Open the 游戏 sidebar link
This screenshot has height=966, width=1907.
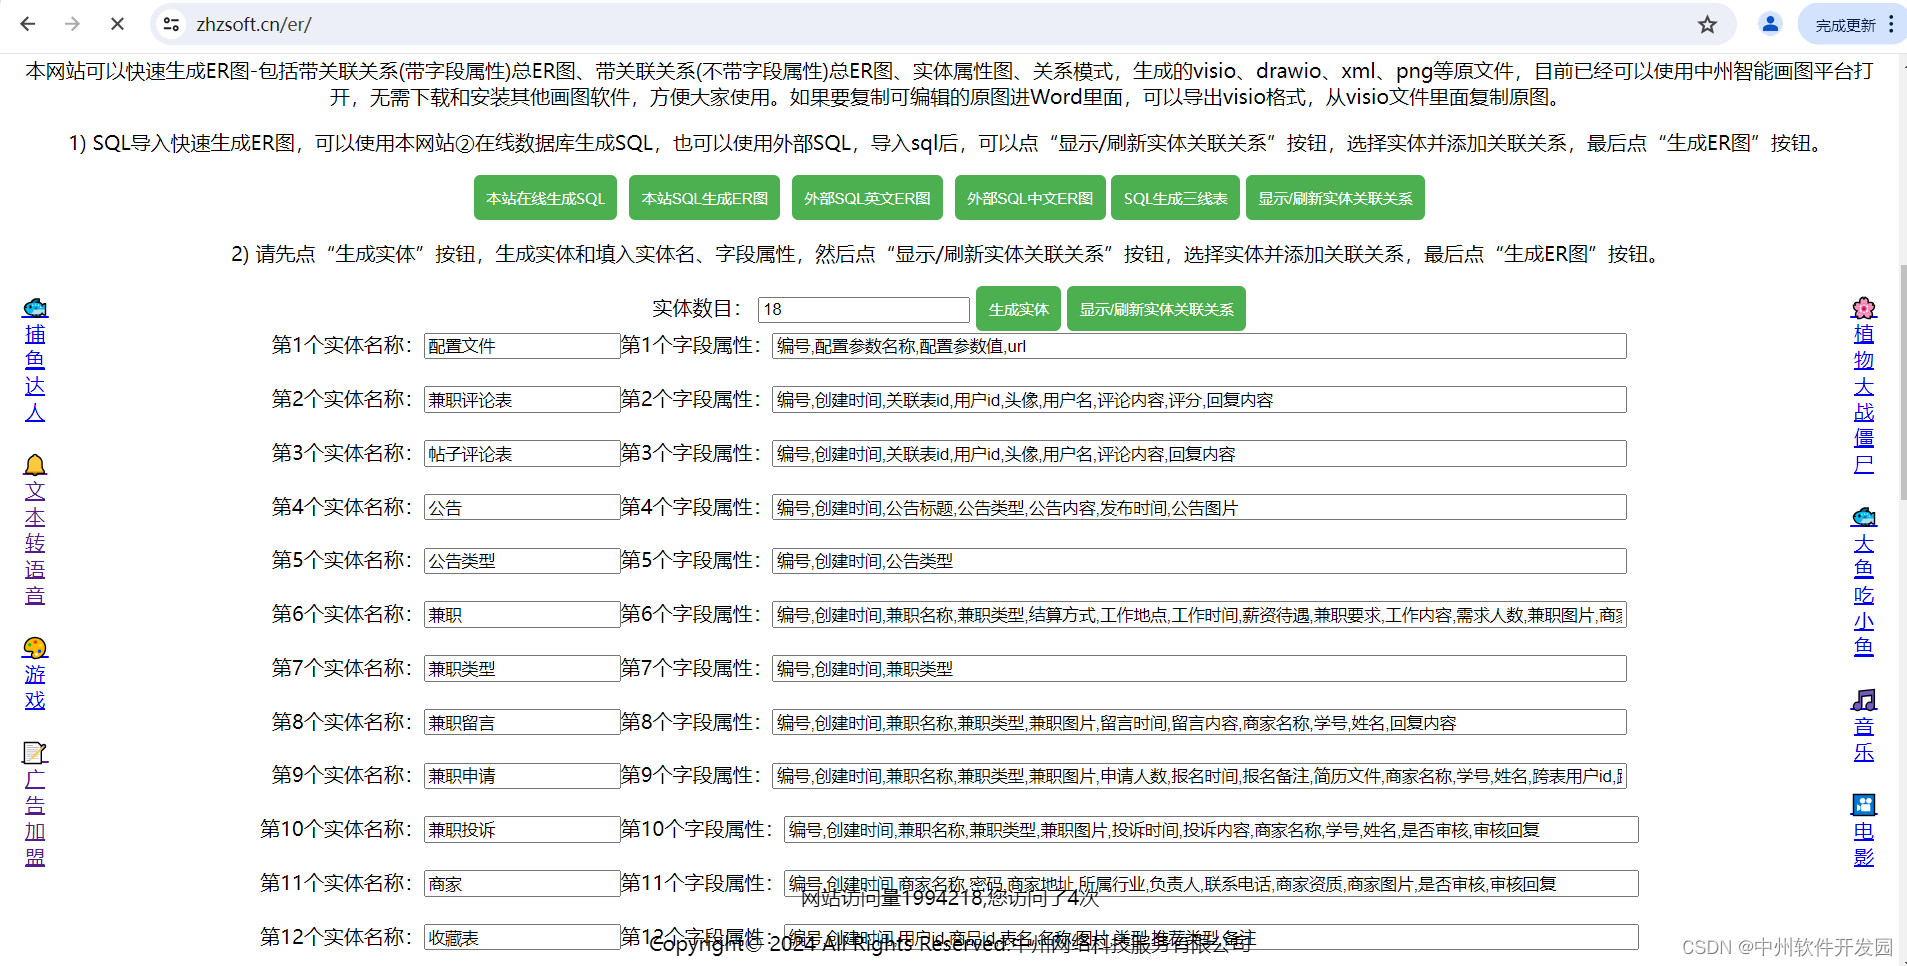tap(35, 687)
